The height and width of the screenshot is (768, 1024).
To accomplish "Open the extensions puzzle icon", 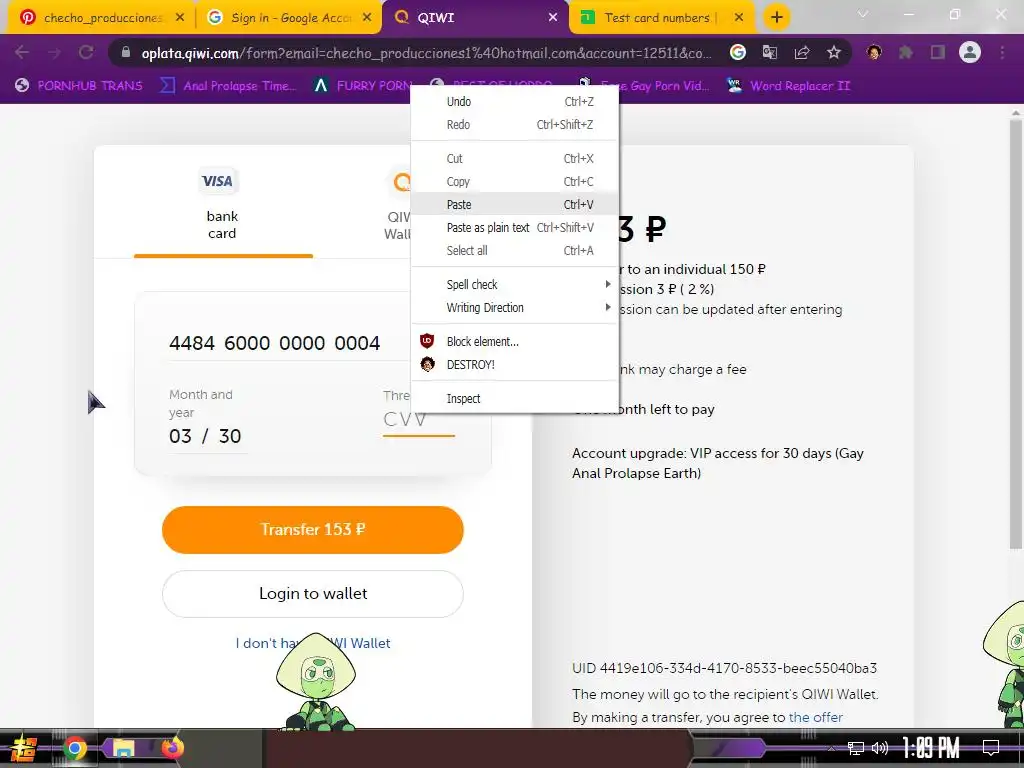I will (x=906, y=52).
